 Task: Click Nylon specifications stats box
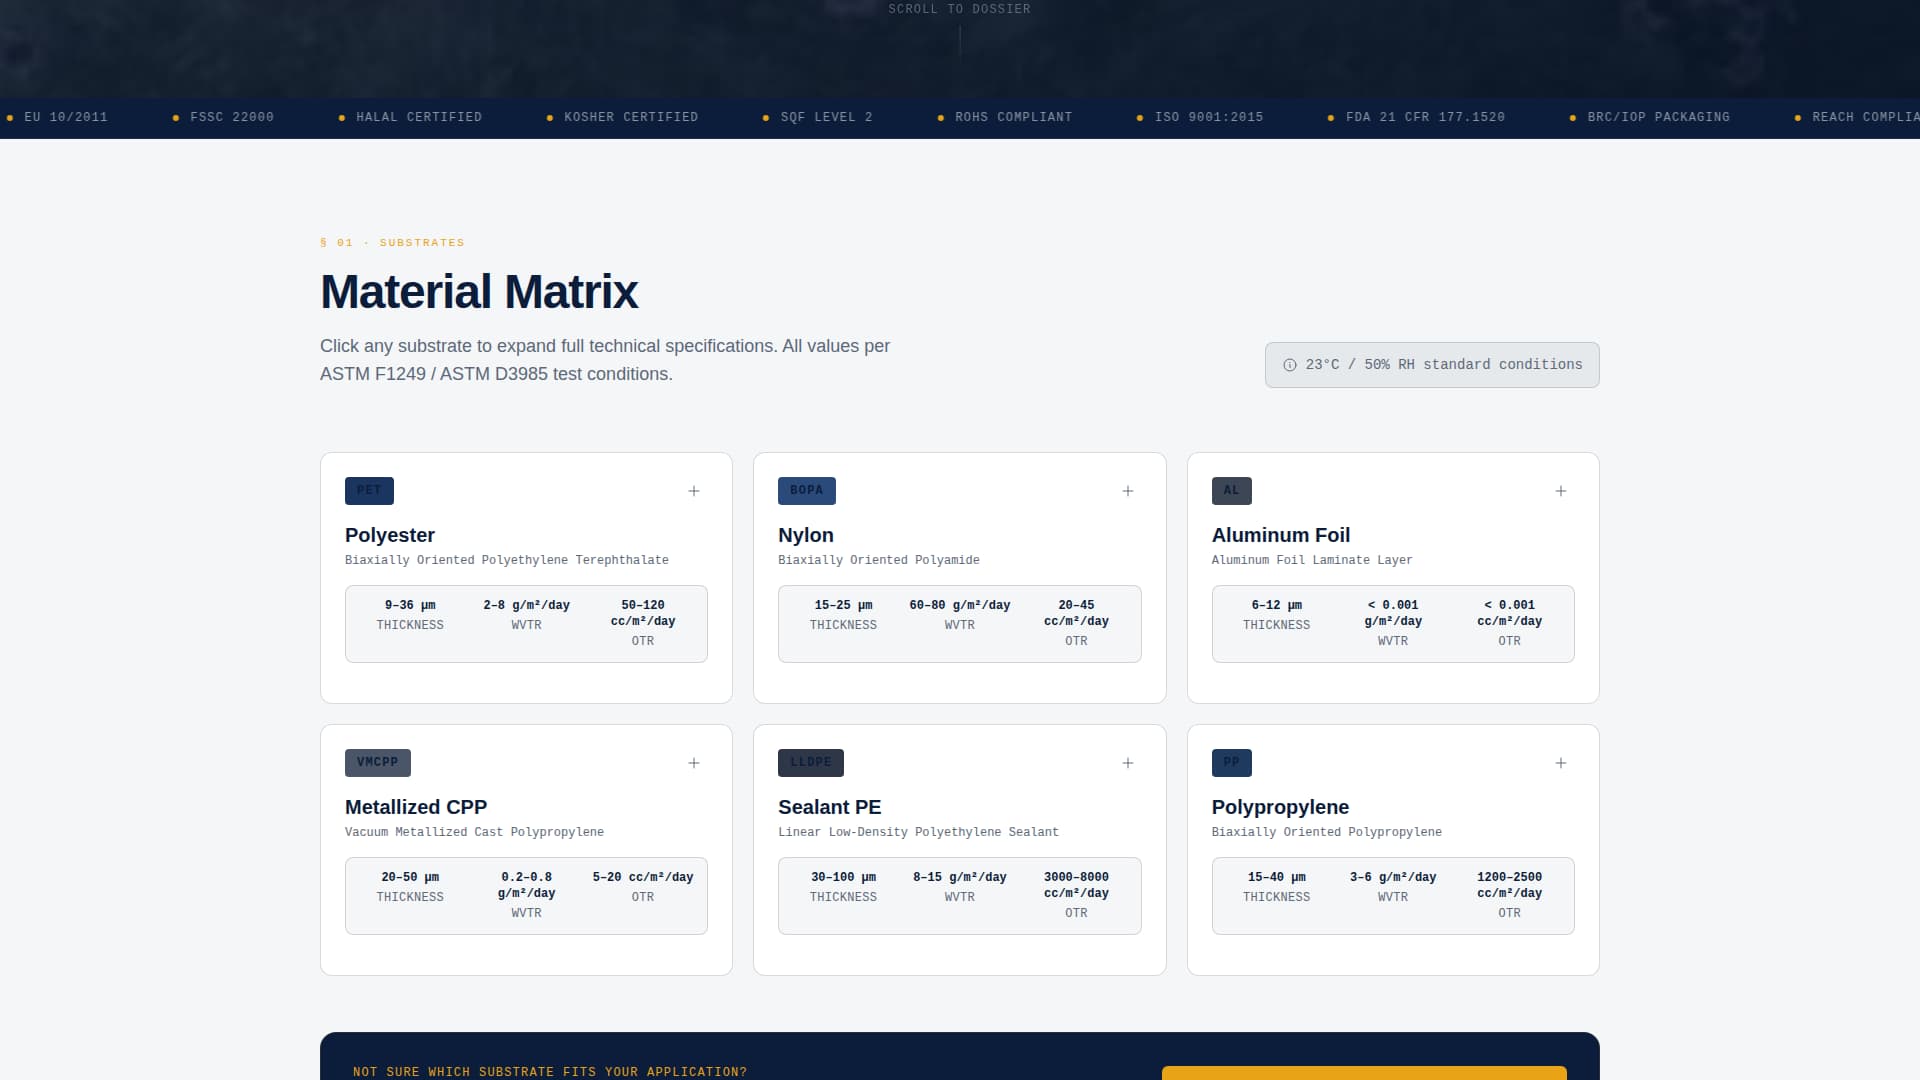[959, 623]
